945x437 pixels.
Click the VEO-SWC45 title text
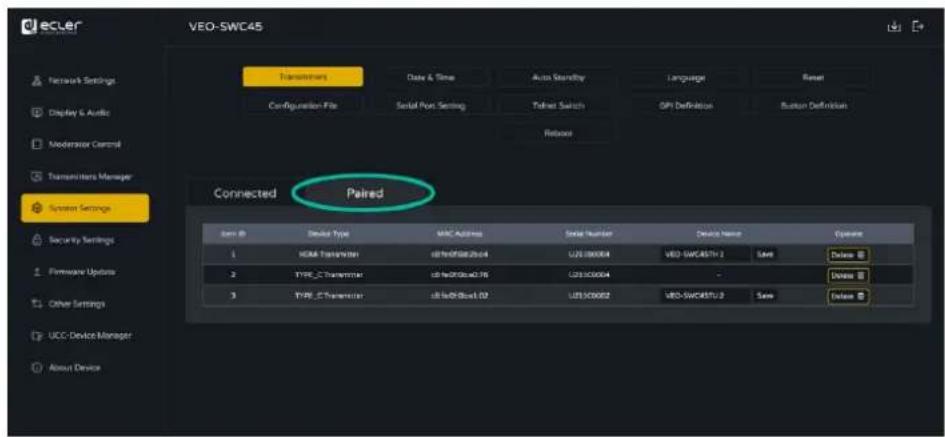point(226,27)
